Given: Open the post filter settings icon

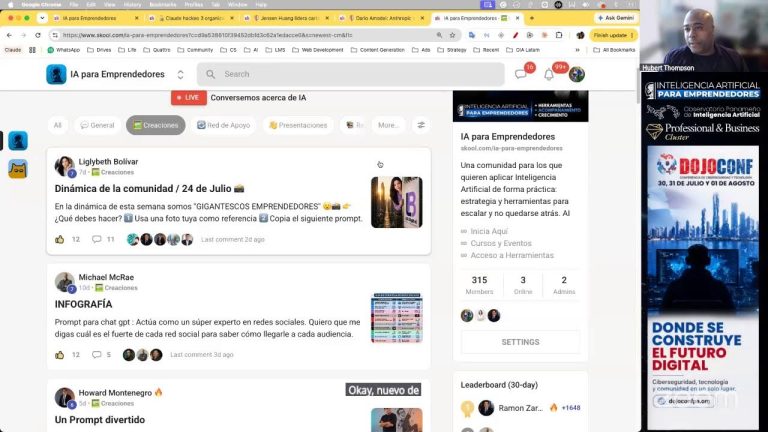Looking at the screenshot, I should tap(421, 125).
